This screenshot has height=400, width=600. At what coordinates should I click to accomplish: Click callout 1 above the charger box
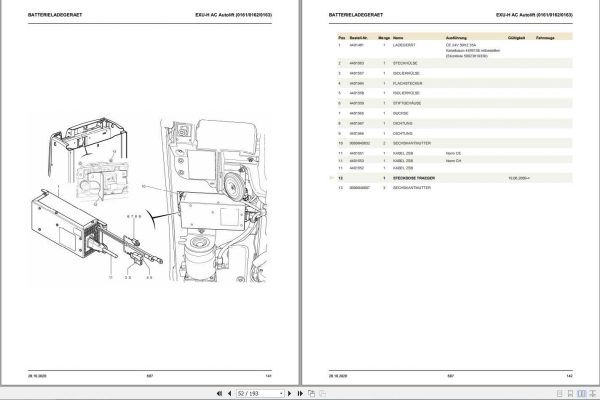point(58,187)
